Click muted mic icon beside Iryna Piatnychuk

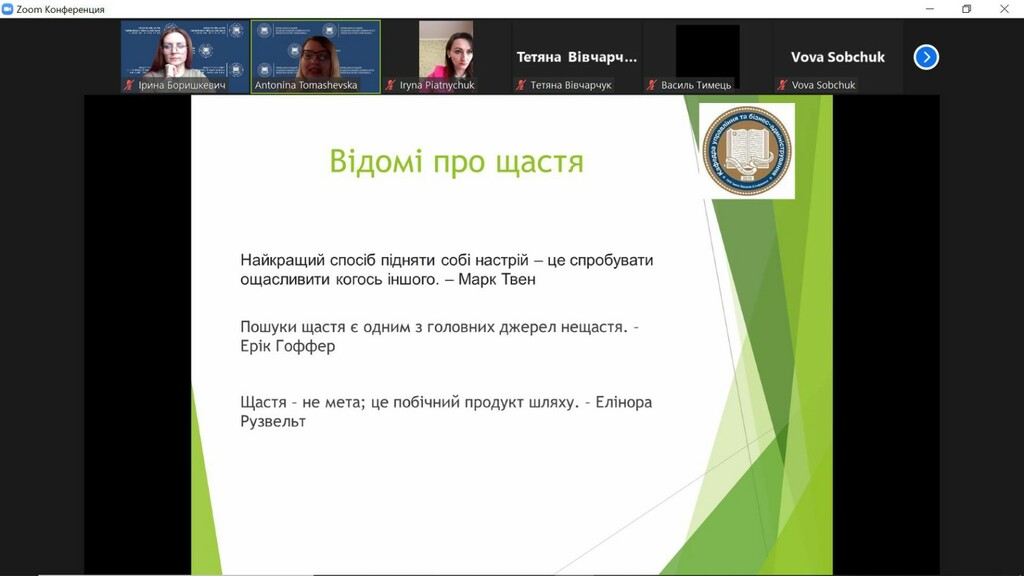[x=390, y=85]
